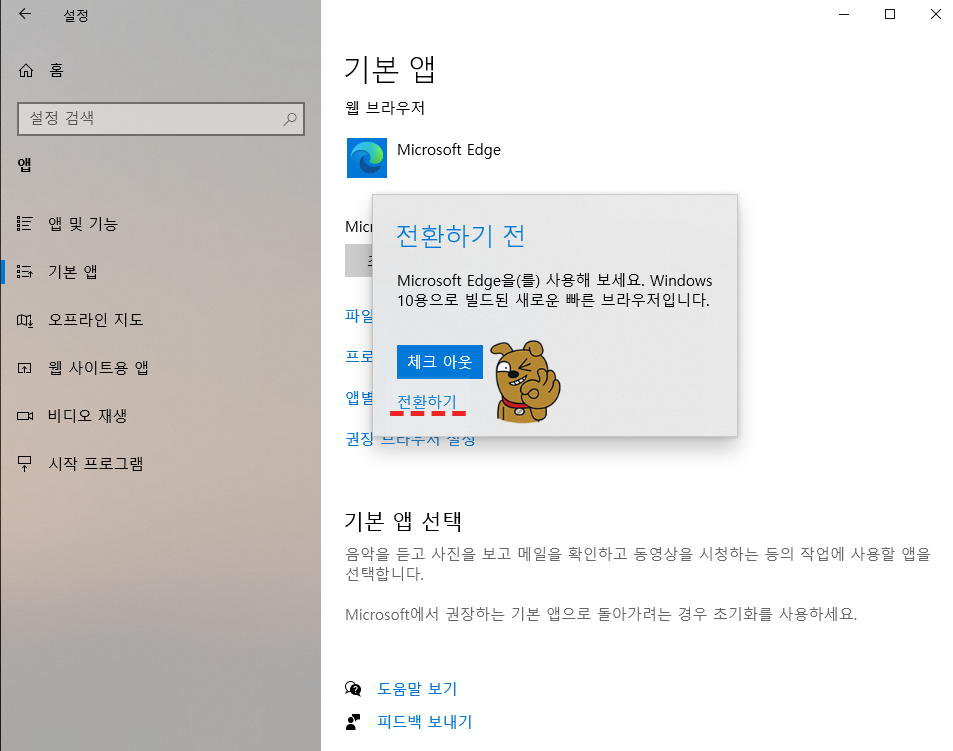Click the 전환하기 전 popup title
Image resolution: width=953 pixels, height=751 pixels.
tap(460, 236)
